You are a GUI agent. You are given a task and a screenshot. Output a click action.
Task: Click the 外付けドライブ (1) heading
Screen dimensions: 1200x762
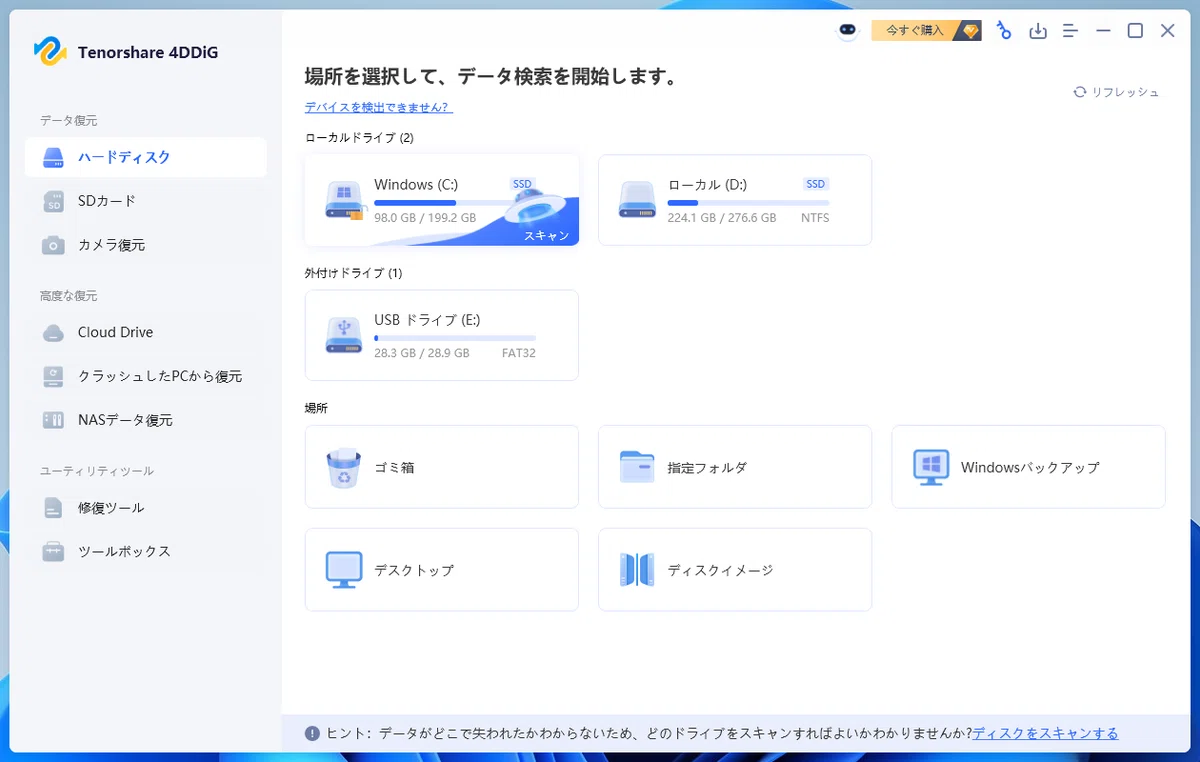tap(353, 273)
